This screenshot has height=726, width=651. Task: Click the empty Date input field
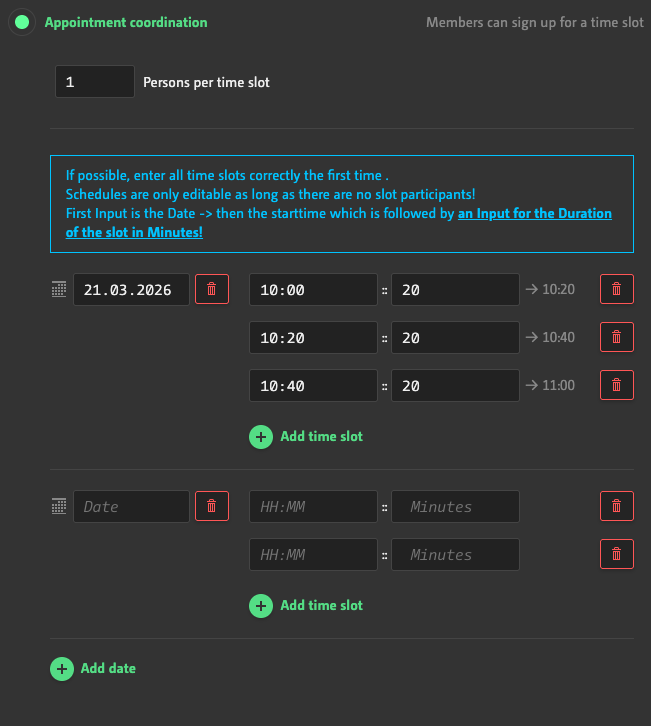131,507
